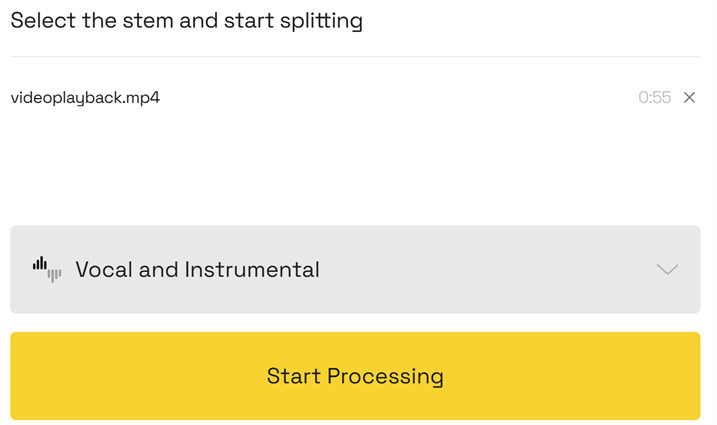The height and width of the screenshot is (425, 717).
Task: Click the word 'Start' on yellow button
Action: [x=293, y=377]
